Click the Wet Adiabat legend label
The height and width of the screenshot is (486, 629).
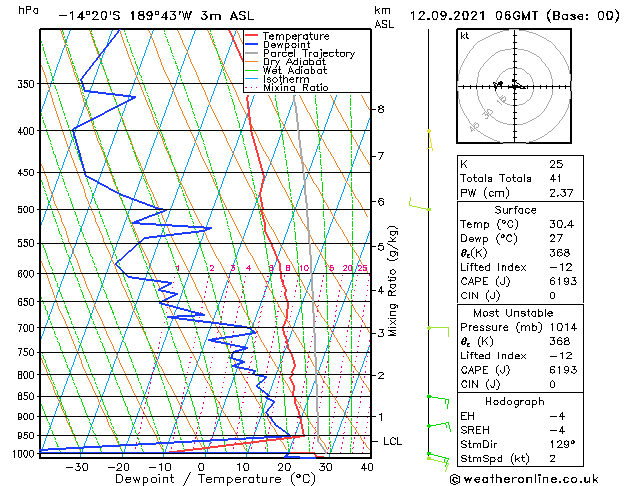(295, 71)
